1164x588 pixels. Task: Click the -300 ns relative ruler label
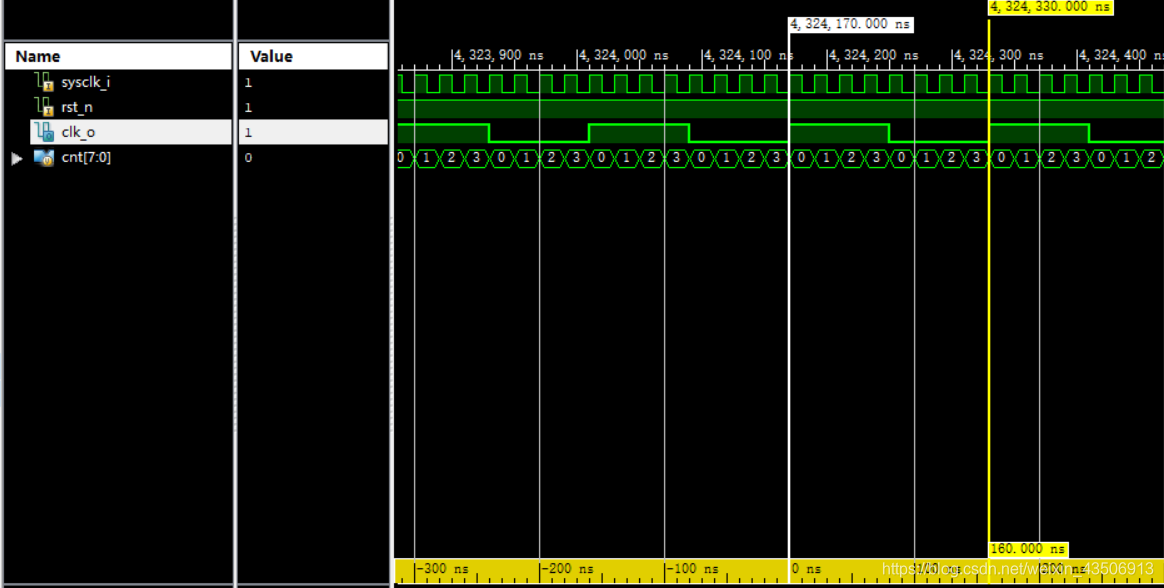coord(442,569)
